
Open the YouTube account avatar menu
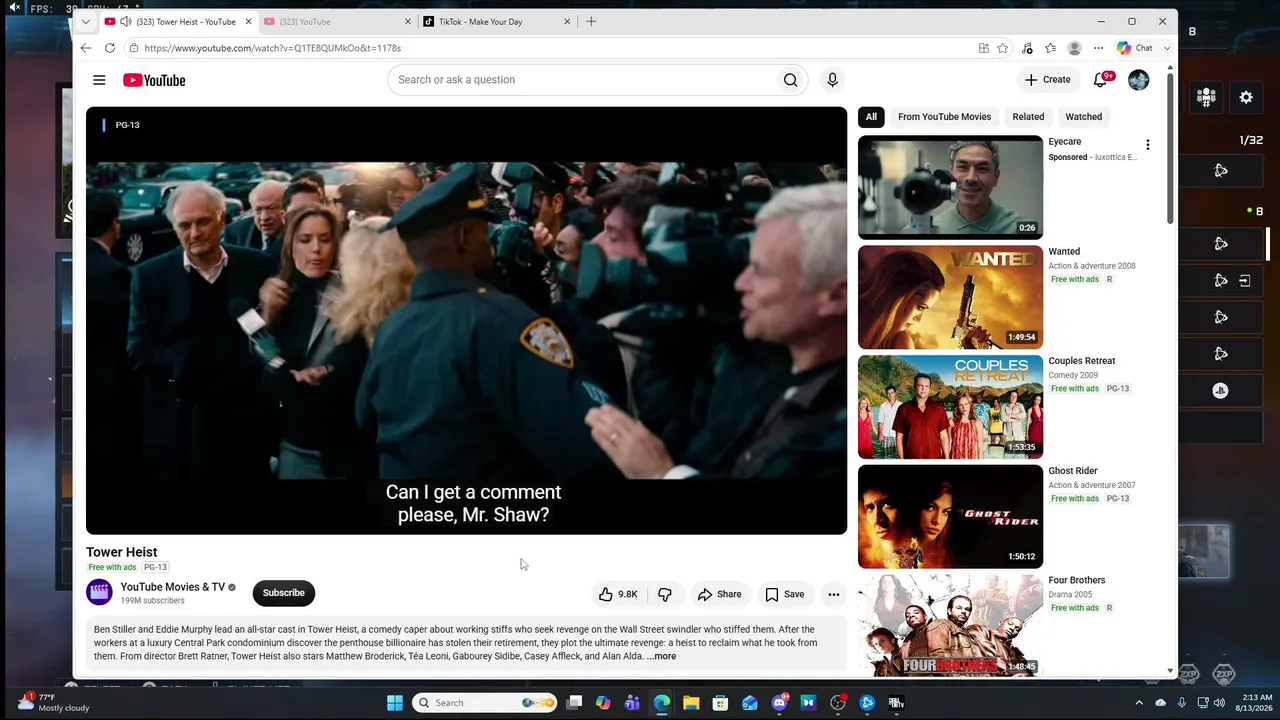tap(1138, 80)
